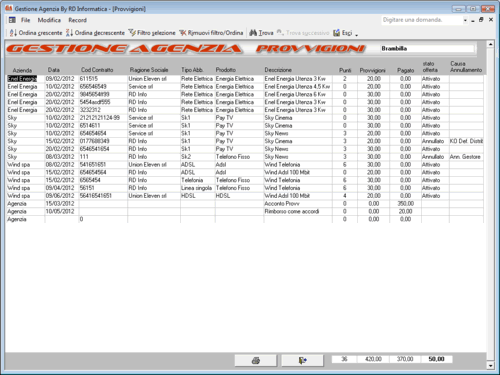This screenshot has height=375, width=500.
Task: Click 'Ann. Gestore' cancellation cause
Action: click(x=466, y=157)
